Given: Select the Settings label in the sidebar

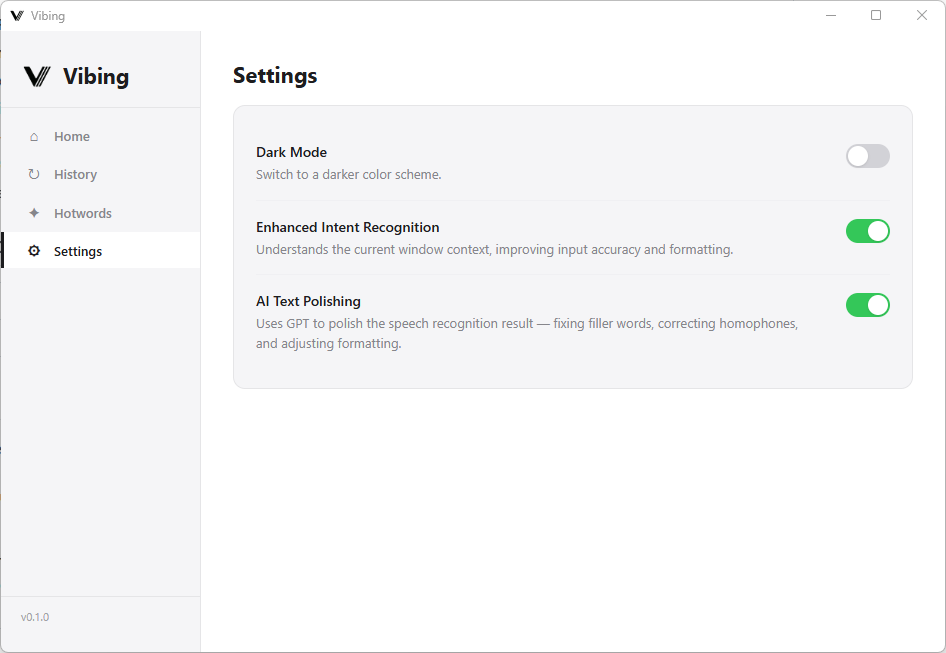Looking at the screenshot, I should (78, 251).
